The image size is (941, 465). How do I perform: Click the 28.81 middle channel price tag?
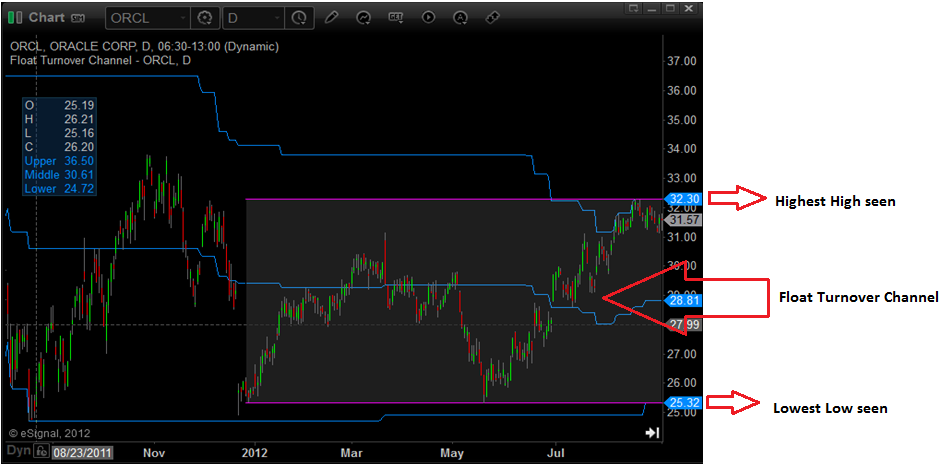point(682,299)
